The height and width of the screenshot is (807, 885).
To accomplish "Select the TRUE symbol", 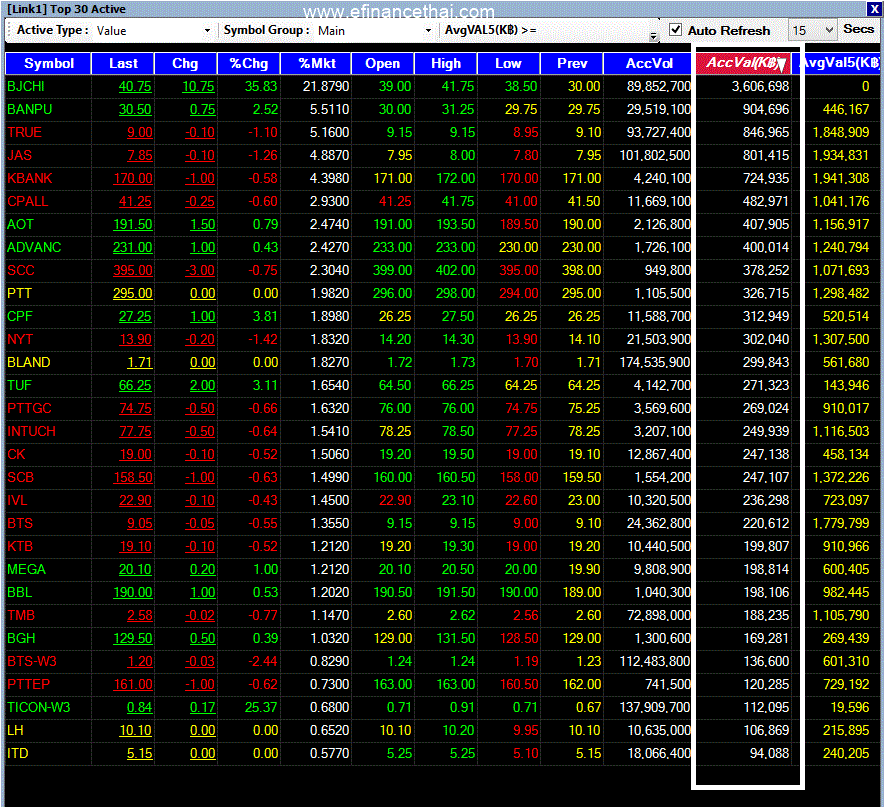I will (25, 133).
